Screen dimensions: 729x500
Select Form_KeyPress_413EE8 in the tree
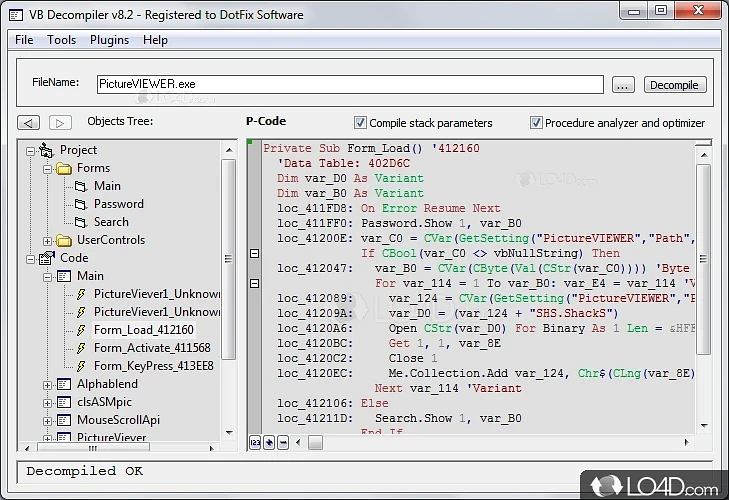tap(153, 366)
